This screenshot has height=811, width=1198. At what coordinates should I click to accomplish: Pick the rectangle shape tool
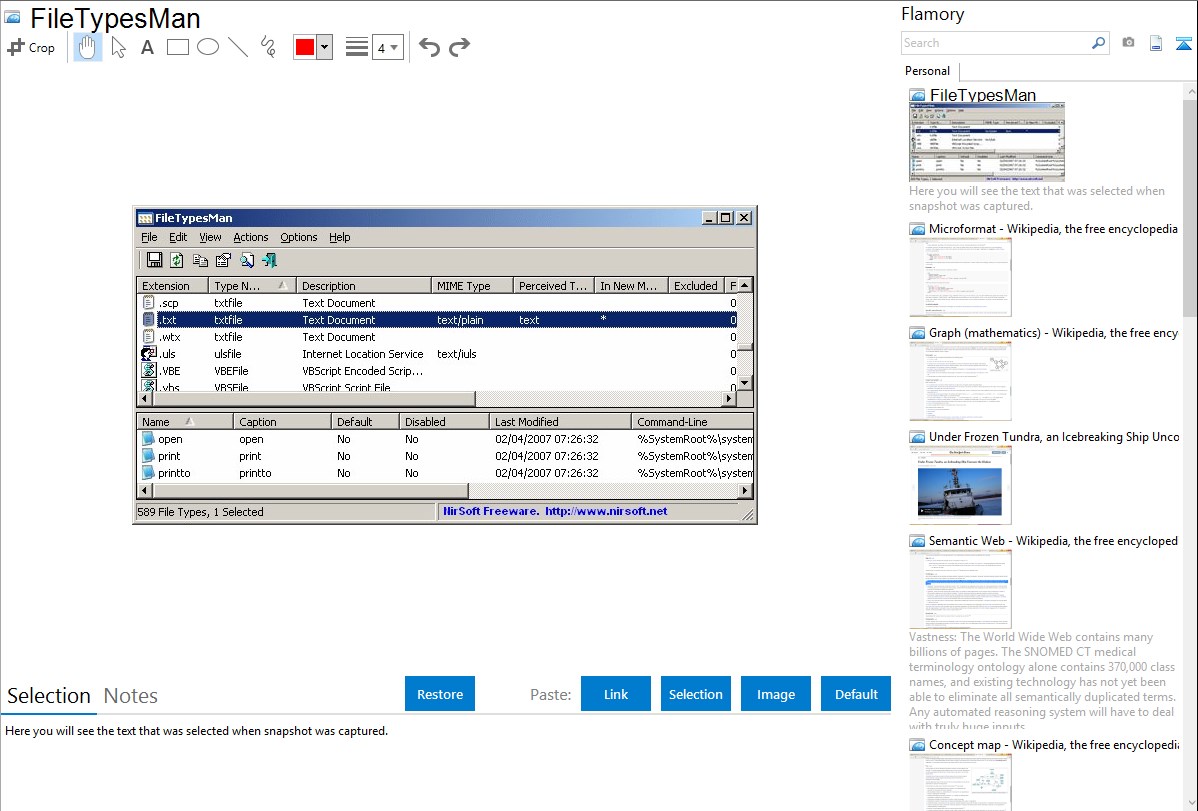click(x=177, y=47)
